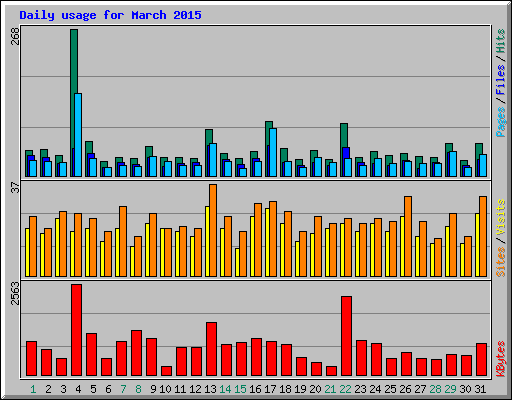This screenshot has width=512, height=400.
Task: Click green weekend day label "7"
Action: point(123,389)
